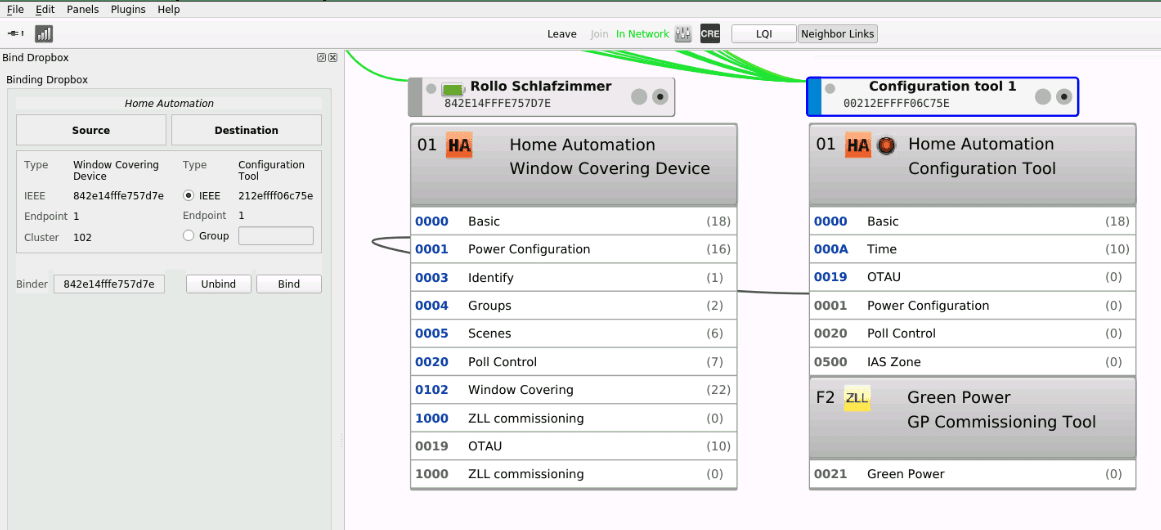Collapse Configuration tool 1 node with right dot button
Screen dimensions: 1161x530
click(1064, 97)
